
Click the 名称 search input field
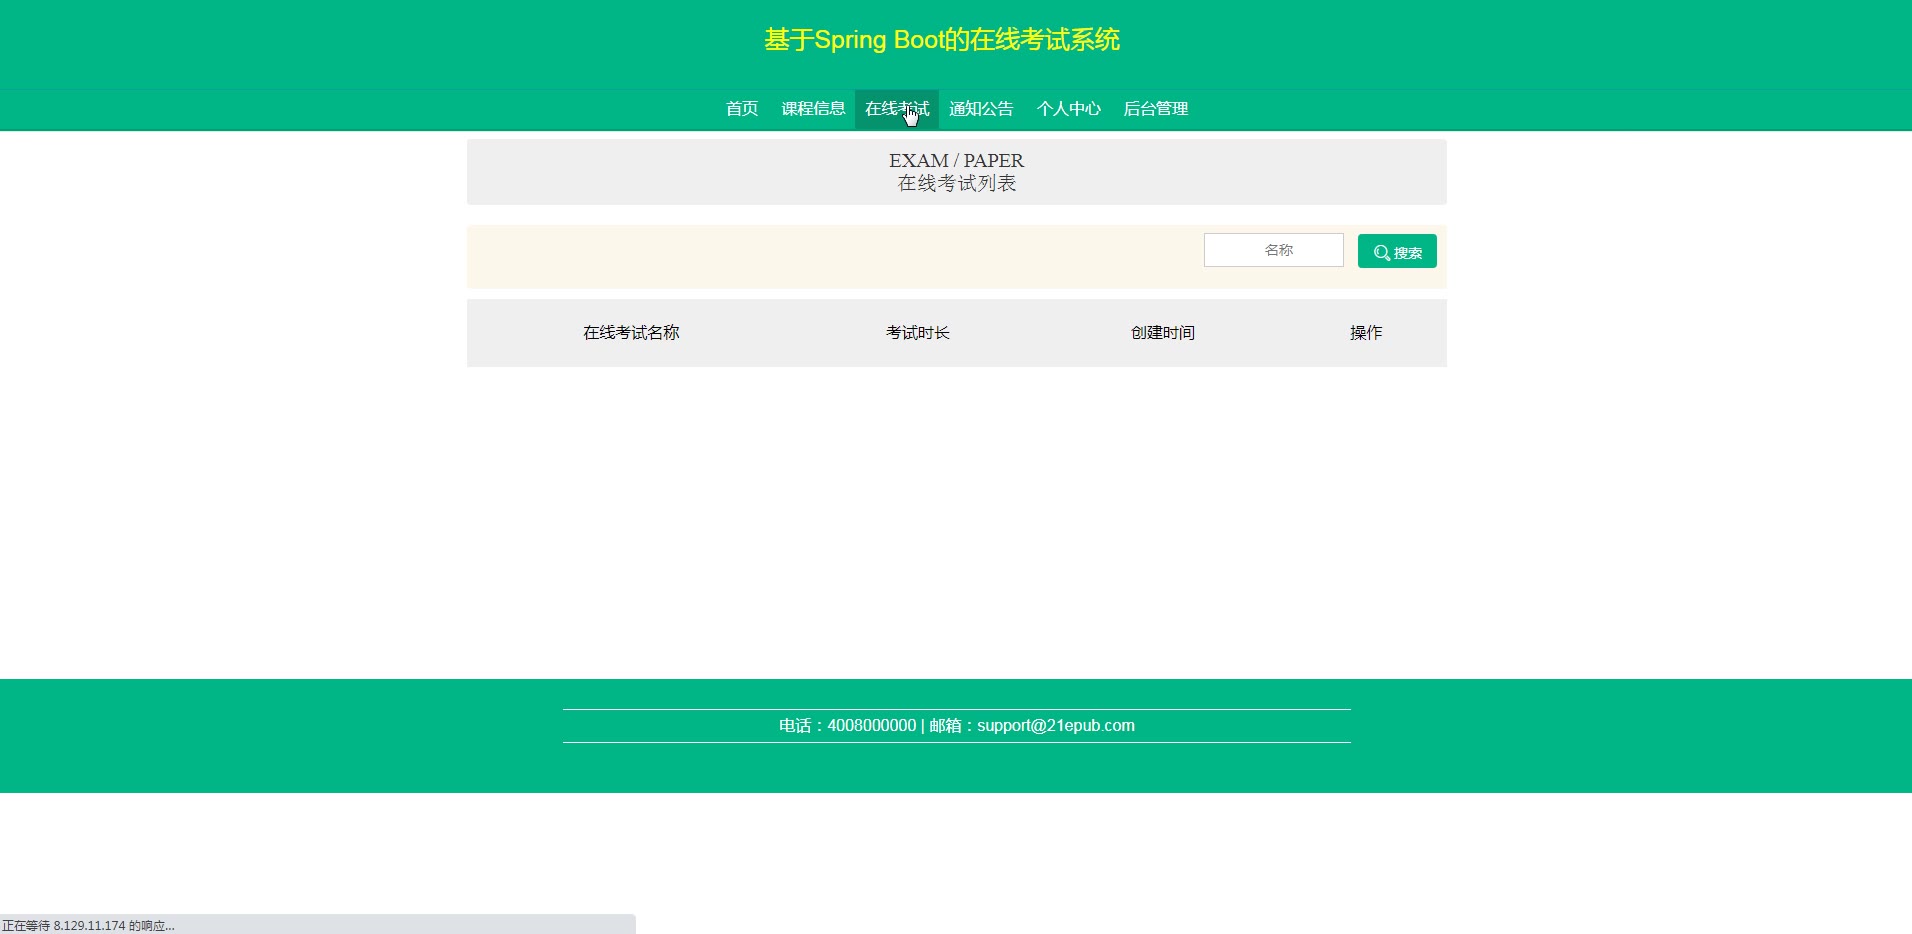1274,250
